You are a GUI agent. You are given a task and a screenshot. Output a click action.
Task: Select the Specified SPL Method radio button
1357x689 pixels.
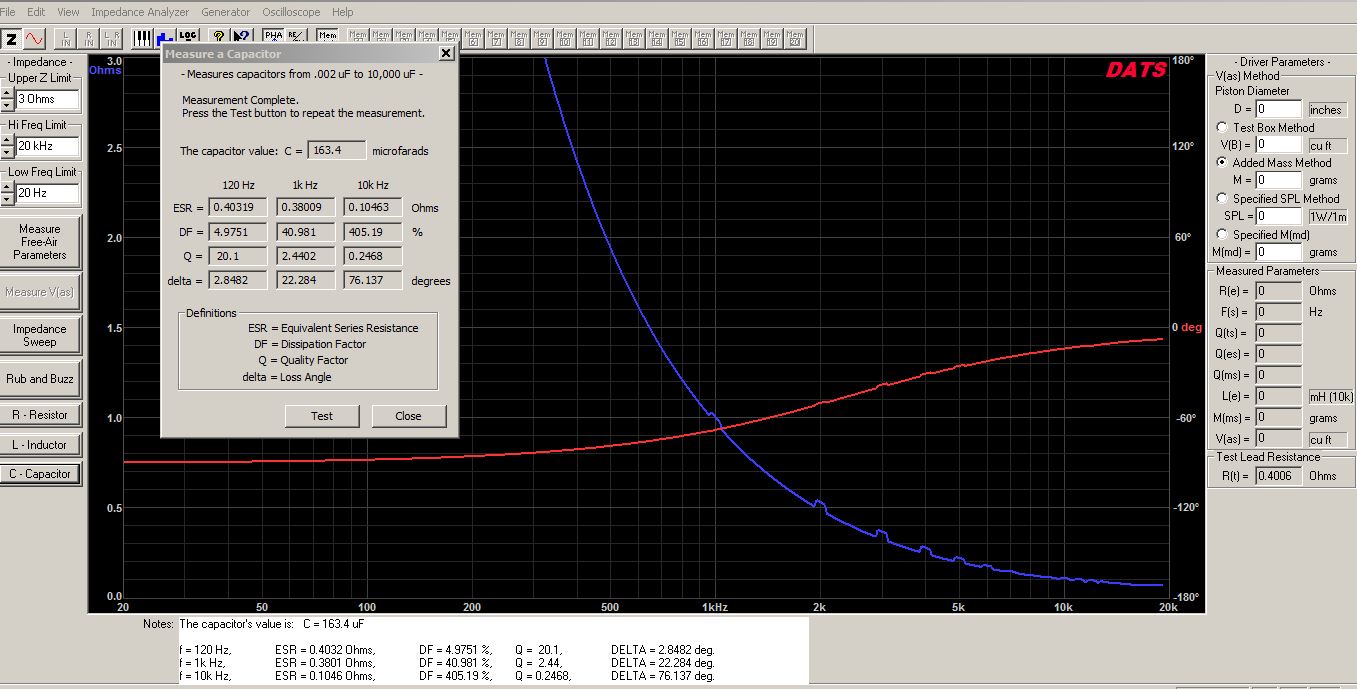click(x=1222, y=199)
